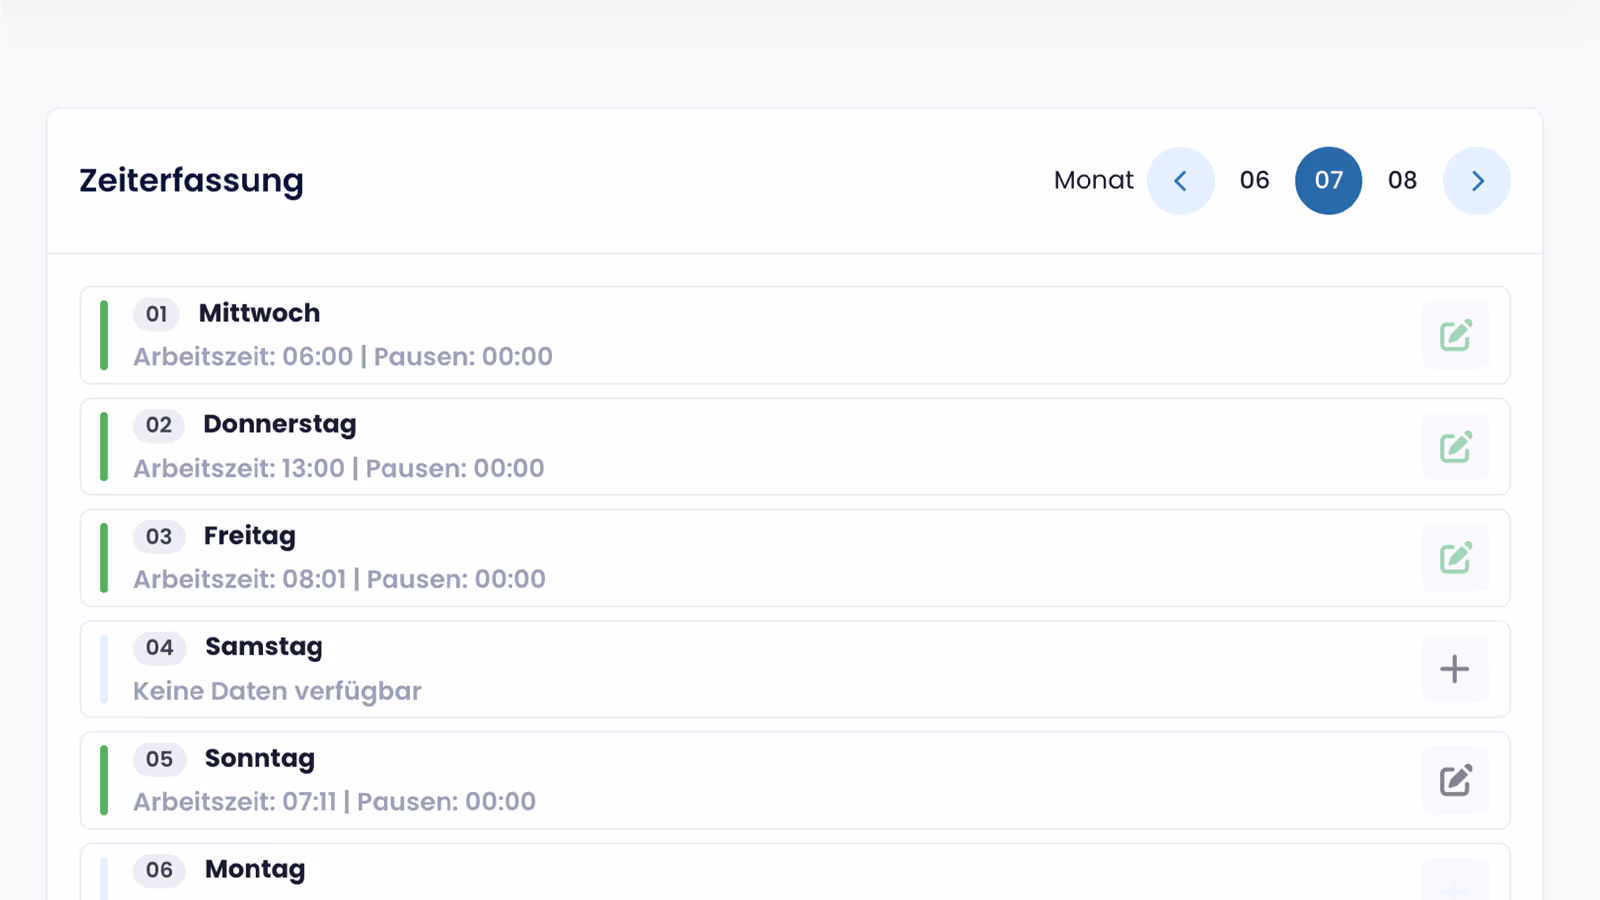Click the 06 day badge beside Montag
Image resolution: width=1600 pixels, height=900 pixels.
[x=160, y=870]
